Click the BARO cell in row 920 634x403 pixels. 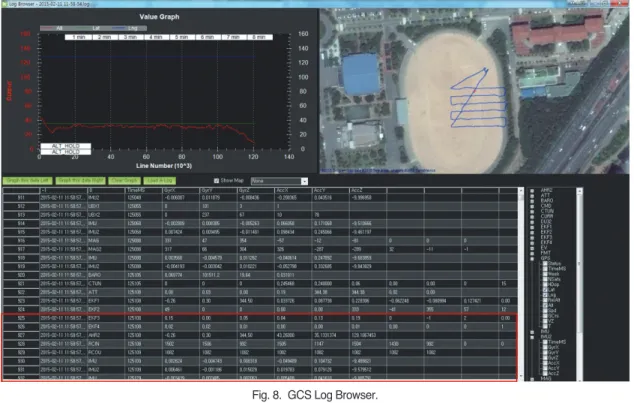click(106, 275)
